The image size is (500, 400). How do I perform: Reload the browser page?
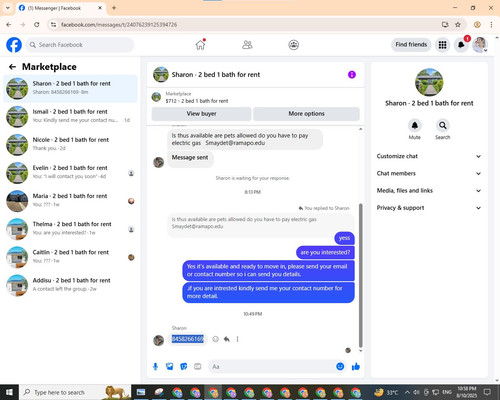tap(37, 25)
